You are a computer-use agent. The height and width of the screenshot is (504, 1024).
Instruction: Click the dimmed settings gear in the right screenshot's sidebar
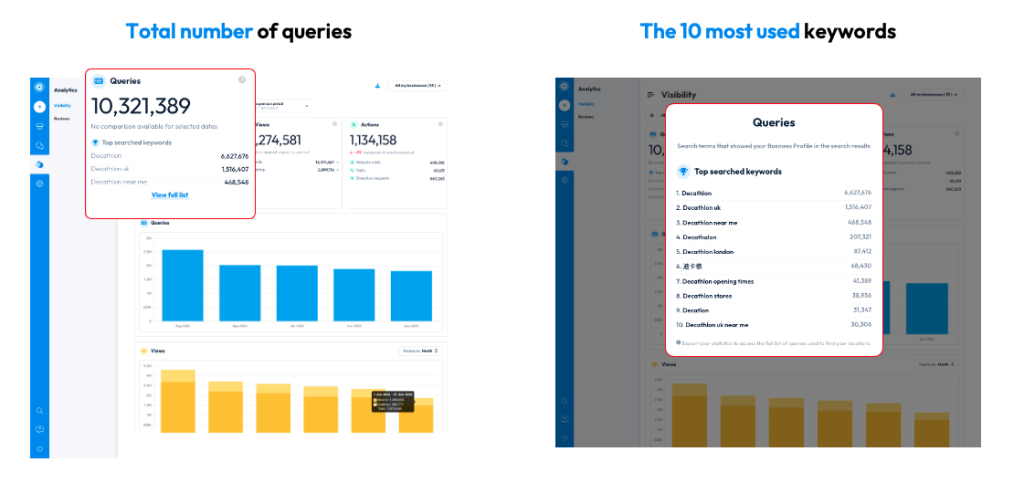coord(565,180)
